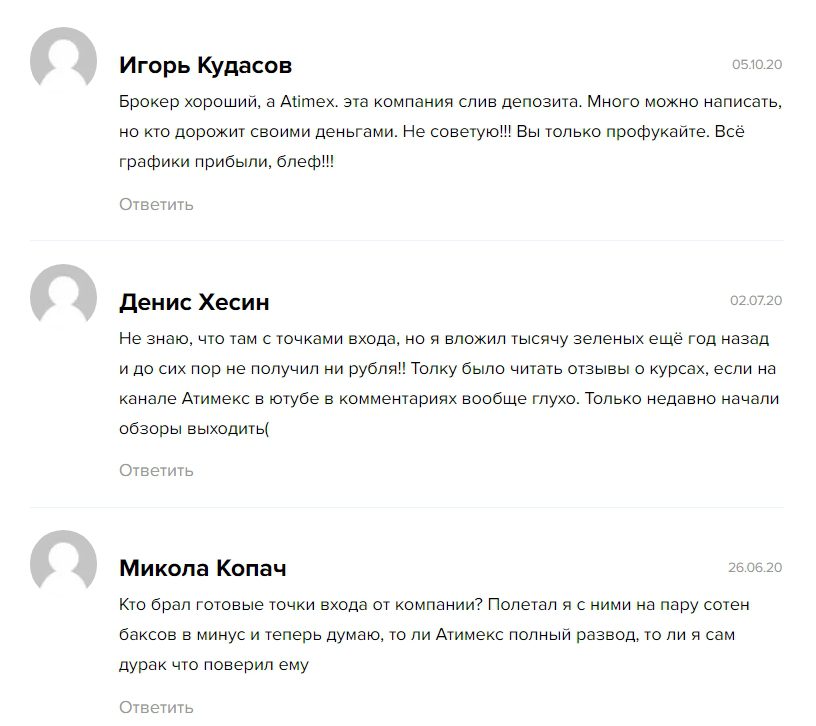Select the timestamp 26.06.20
The width and height of the screenshot is (816, 726).
pyautogui.click(x=755, y=567)
